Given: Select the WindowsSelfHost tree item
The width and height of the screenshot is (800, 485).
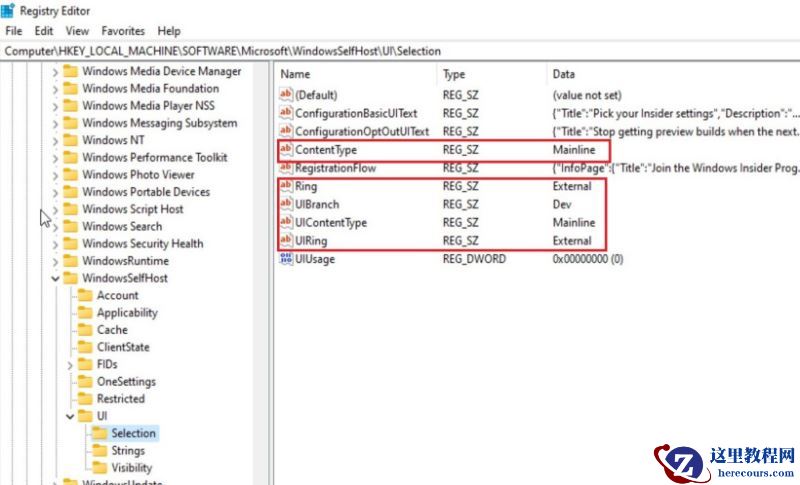Looking at the screenshot, I should (125, 278).
